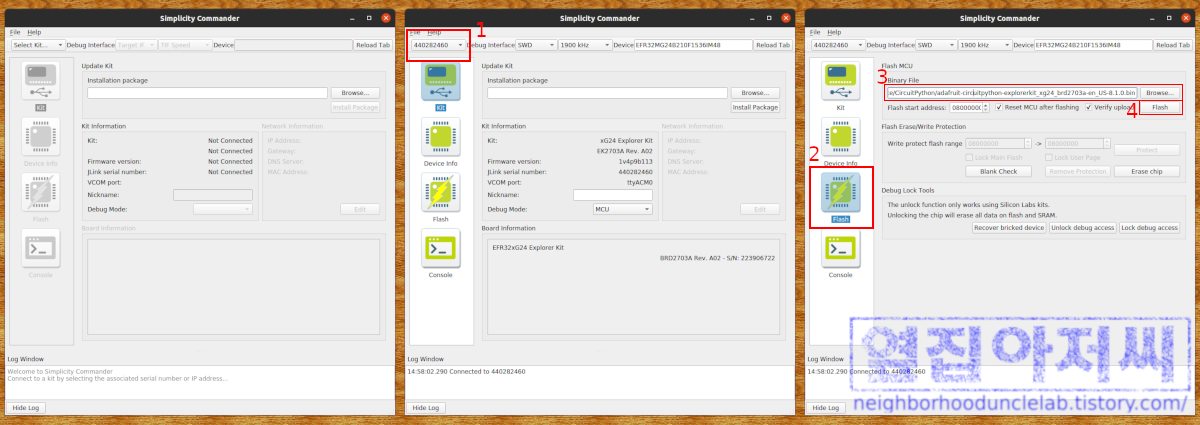Open the Flash icon in left window
Viewport: 1200px width, 425px height.
[41, 192]
